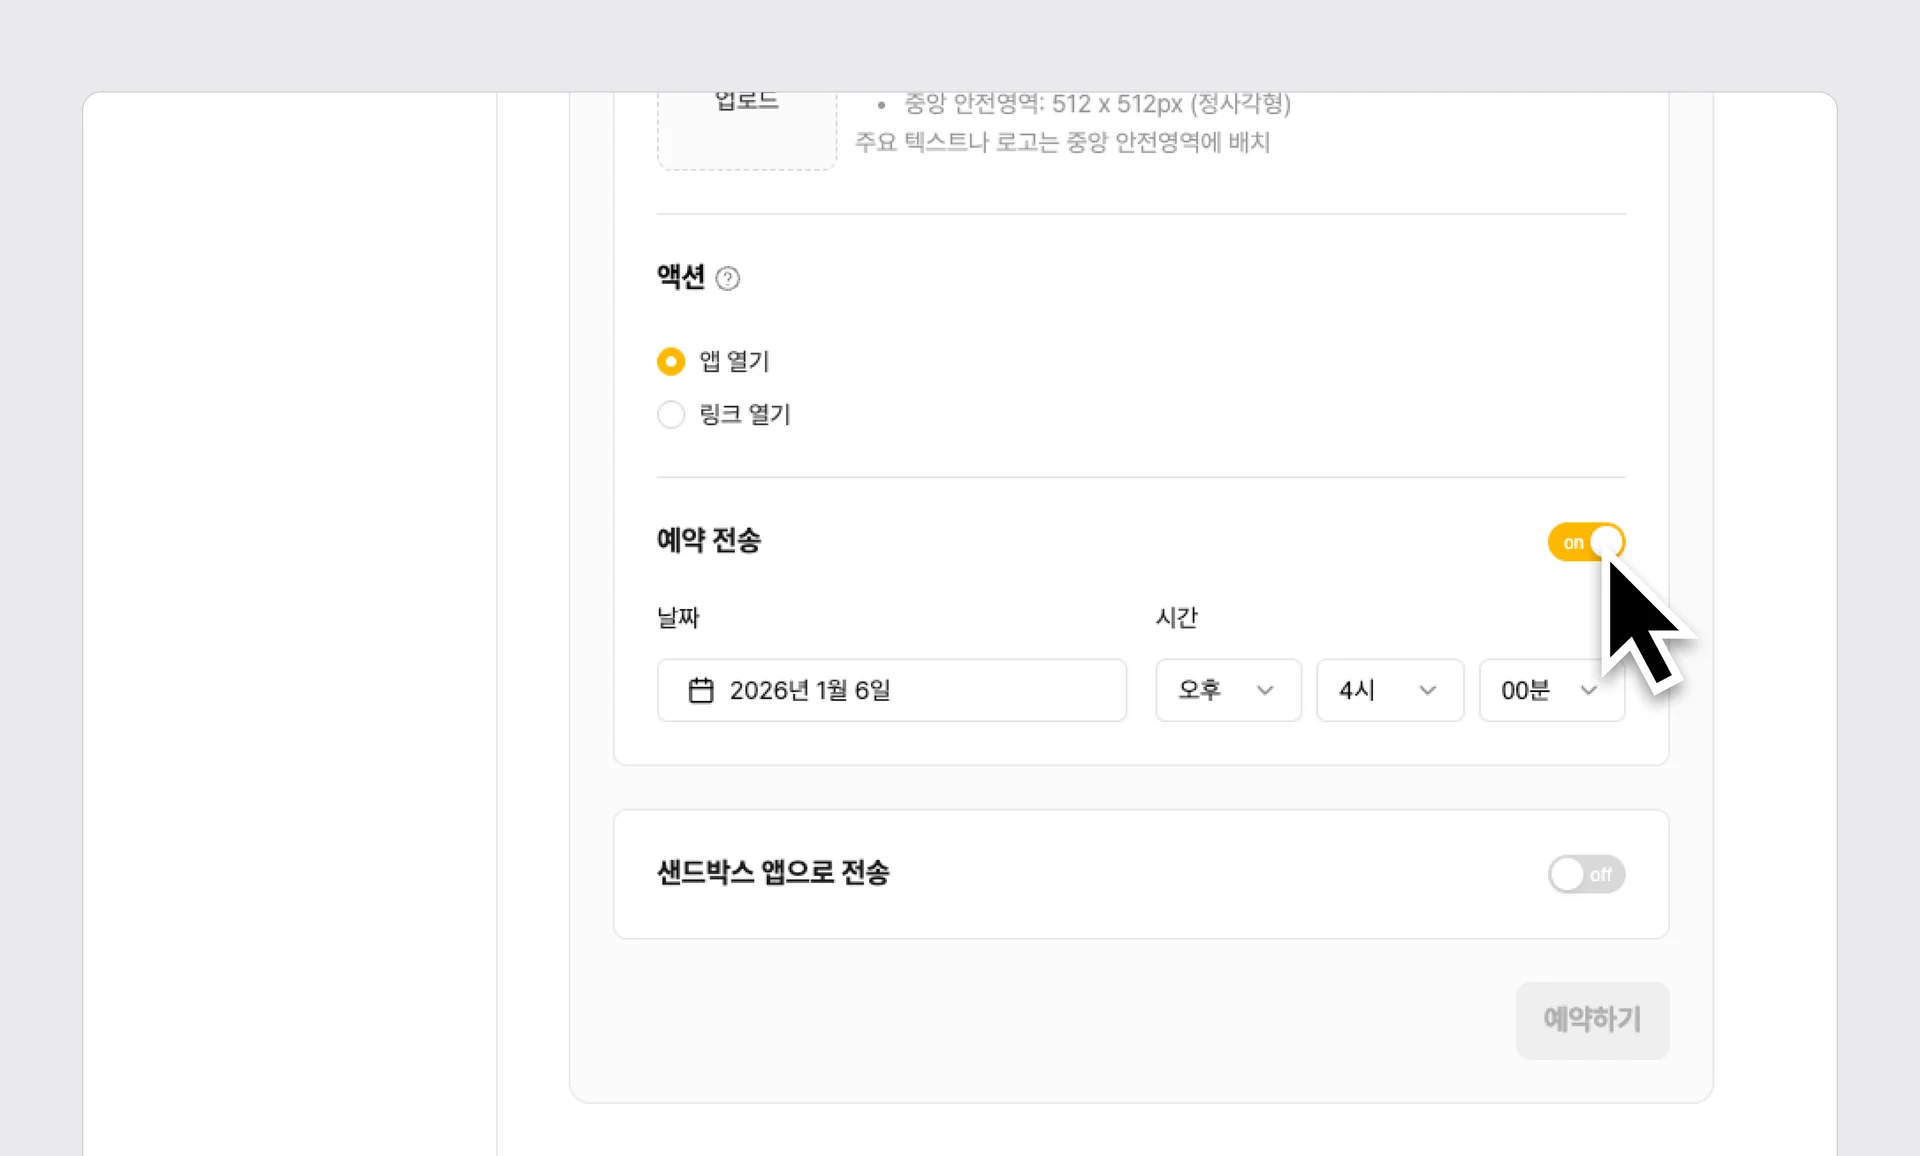Click the 액션 section label

pyautogui.click(x=682, y=278)
